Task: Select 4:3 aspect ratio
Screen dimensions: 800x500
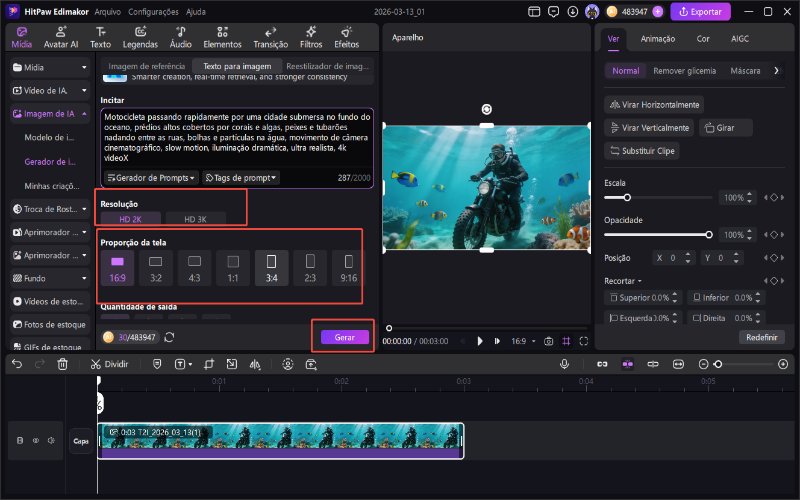Action: coord(194,268)
